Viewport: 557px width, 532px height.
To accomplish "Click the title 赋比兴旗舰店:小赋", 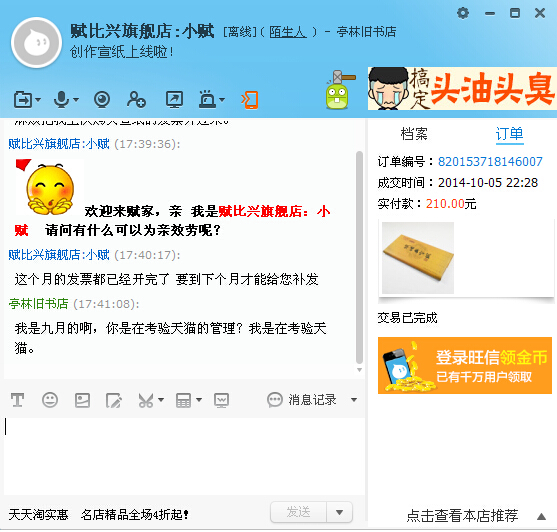I will pos(142,31).
